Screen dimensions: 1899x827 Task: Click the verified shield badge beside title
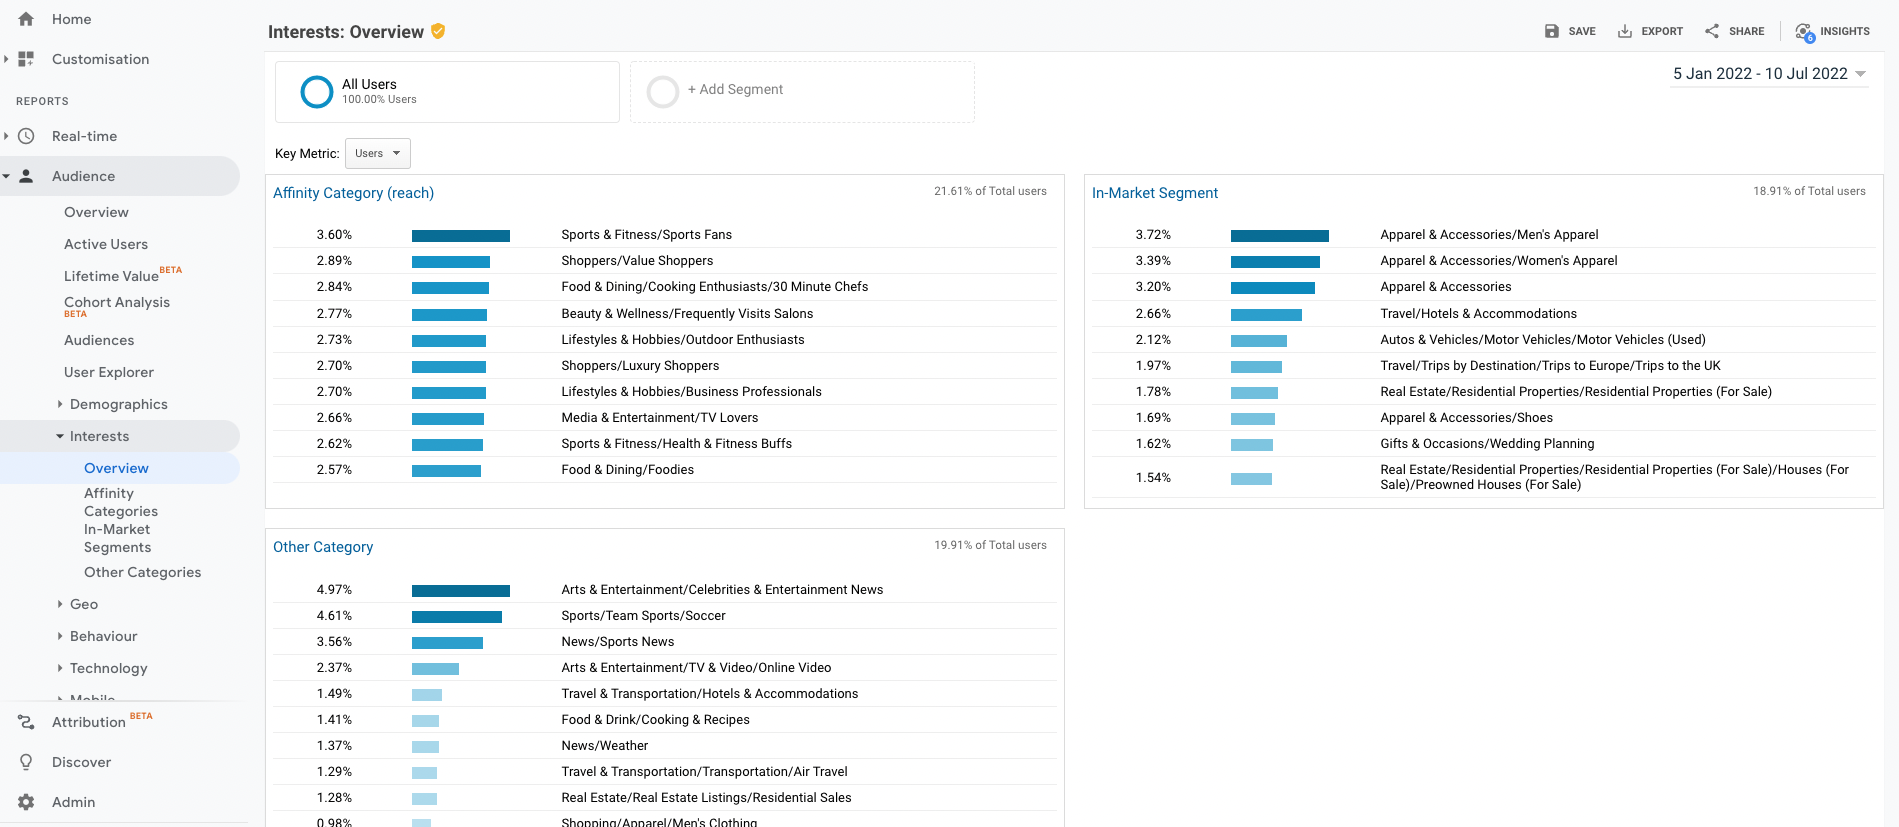pyautogui.click(x=438, y=32)
